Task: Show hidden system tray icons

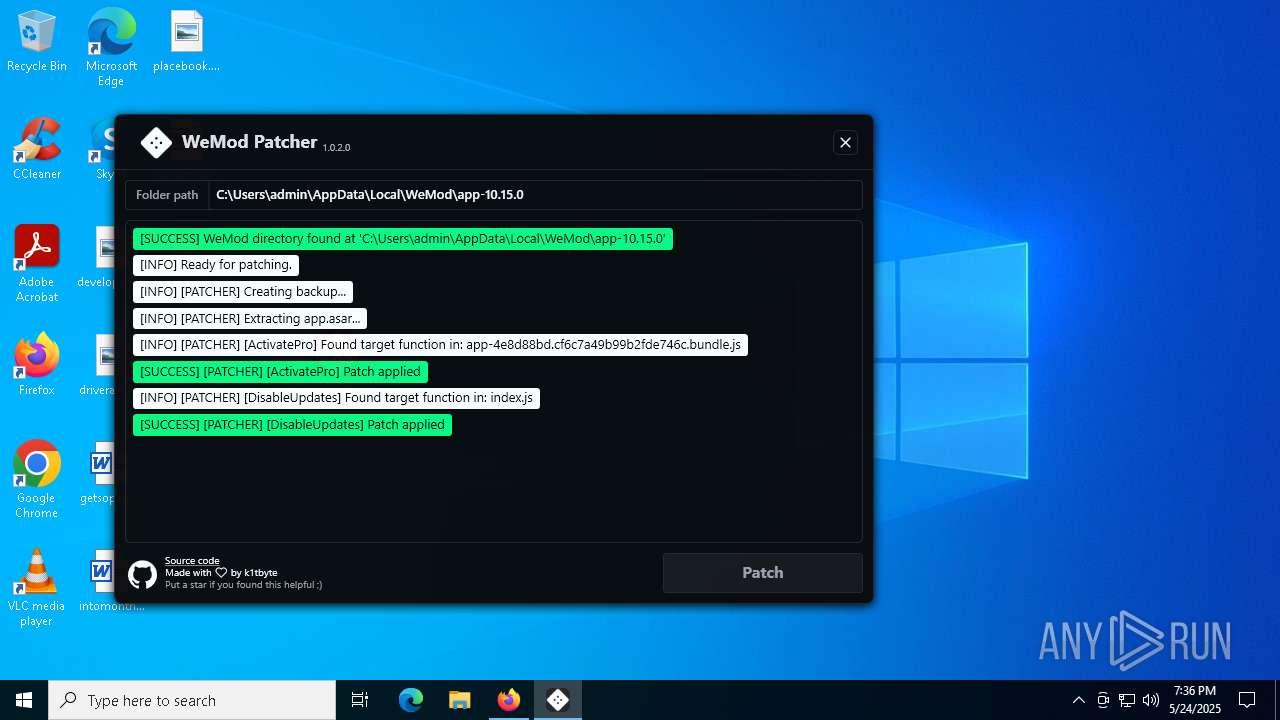Action: coord(1078,700)
